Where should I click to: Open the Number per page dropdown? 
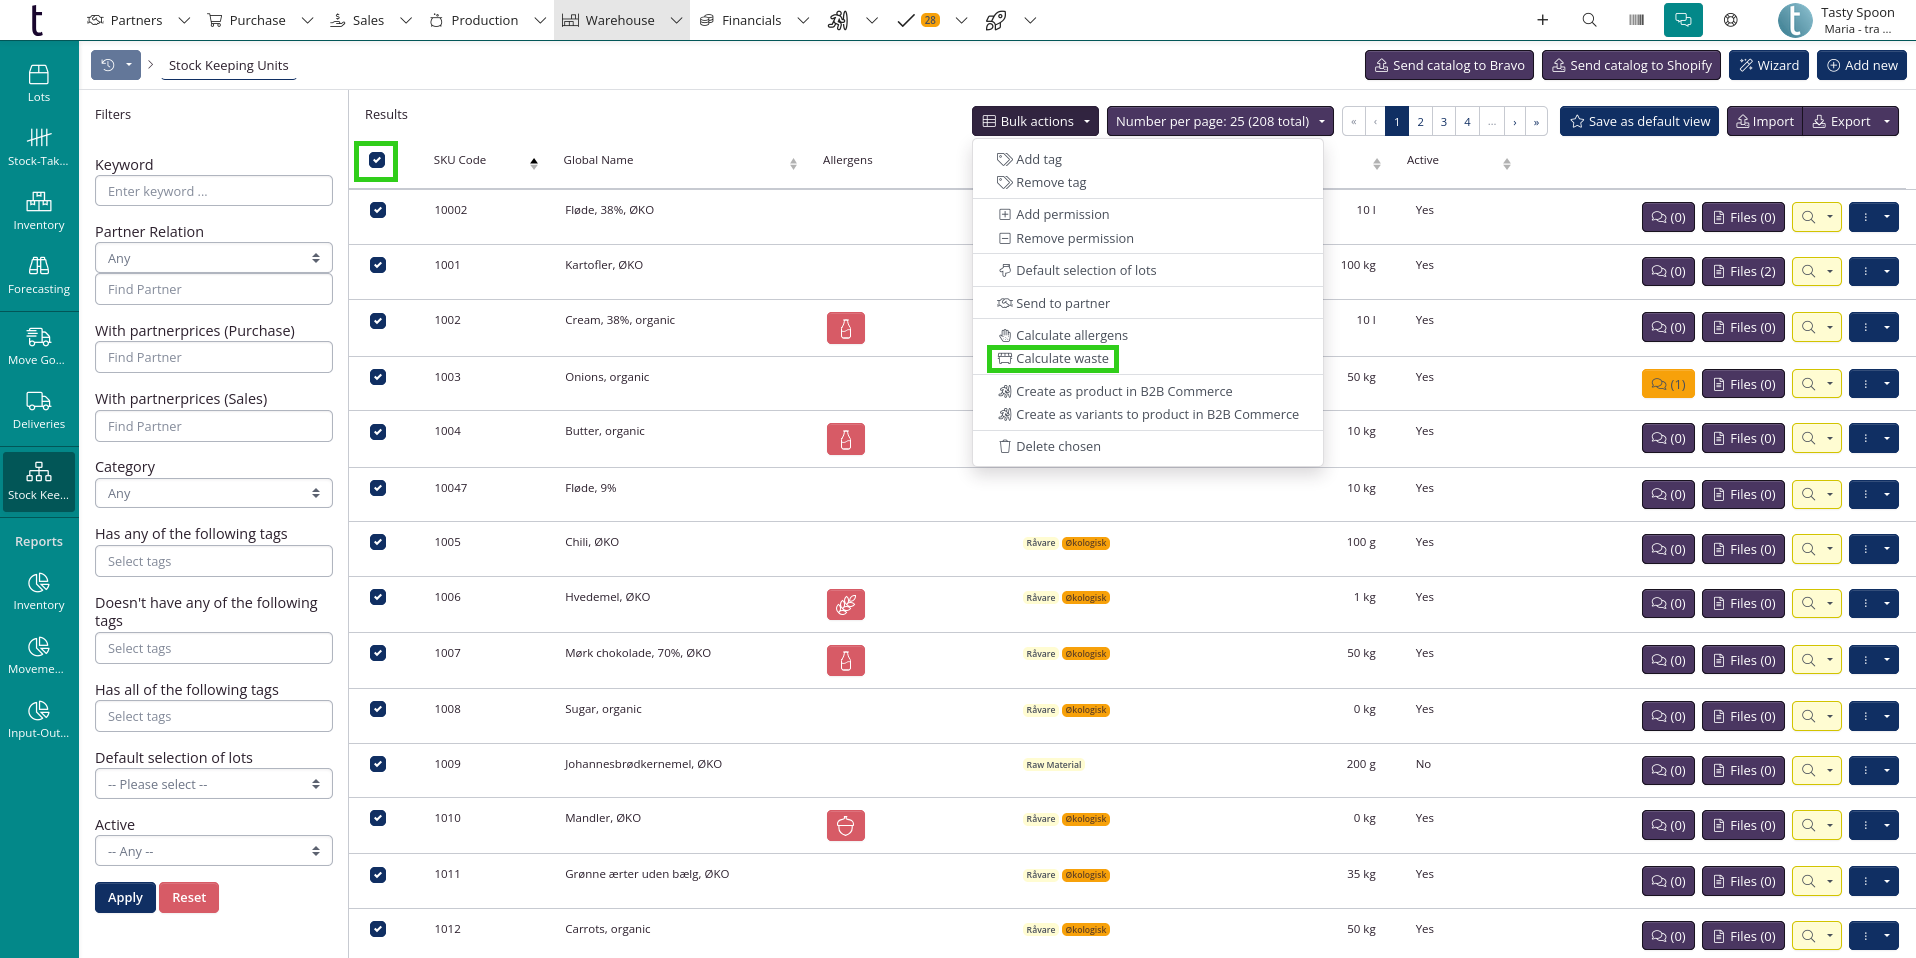[1219, 121]
